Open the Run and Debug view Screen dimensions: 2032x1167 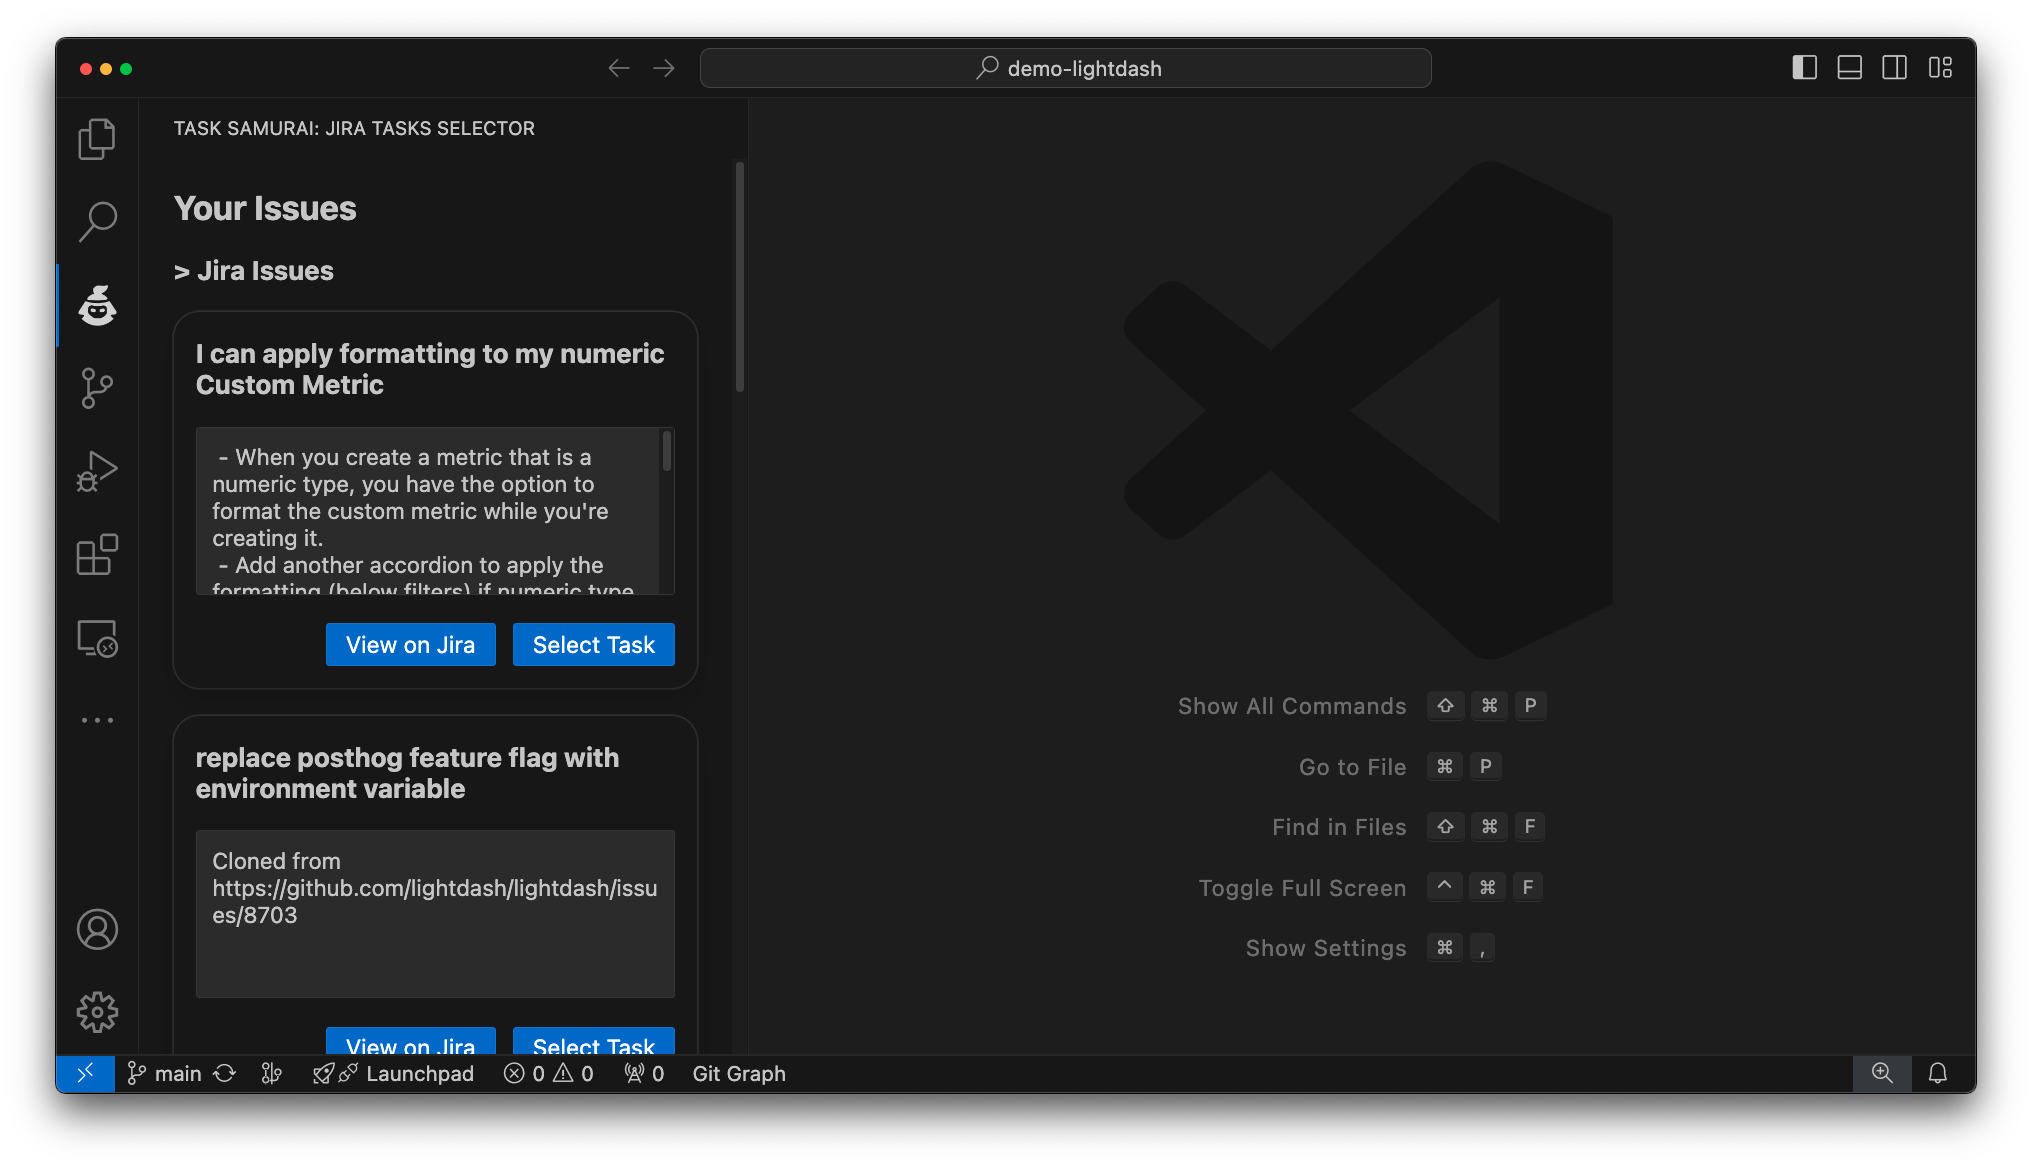coord(96,470)
